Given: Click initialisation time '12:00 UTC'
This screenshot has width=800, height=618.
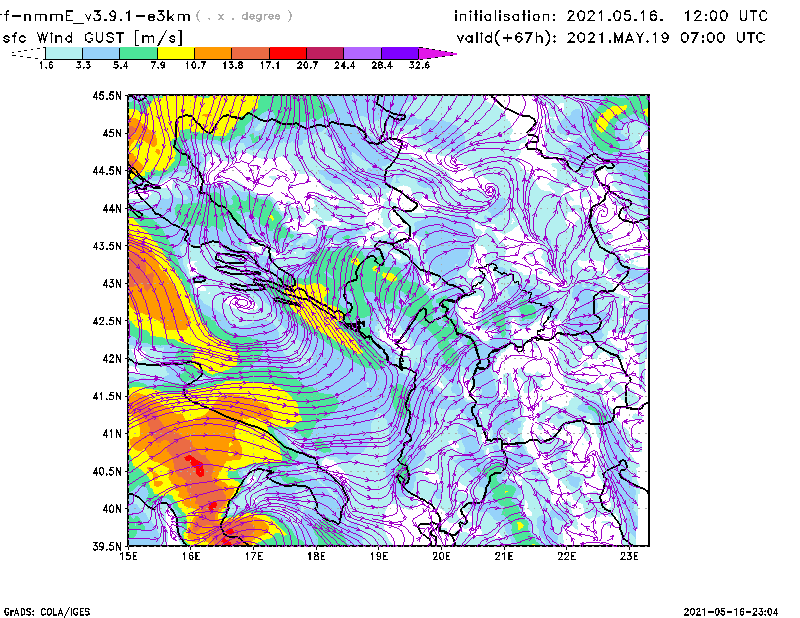Looking at the screenshot, I should coord(726,16).
